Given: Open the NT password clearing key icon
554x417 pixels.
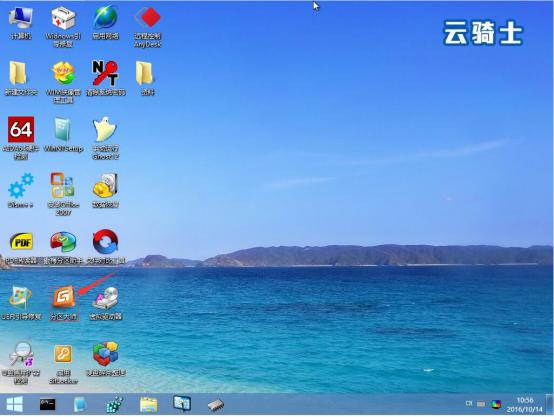Looking at the screenshot, I should [105, 78].
